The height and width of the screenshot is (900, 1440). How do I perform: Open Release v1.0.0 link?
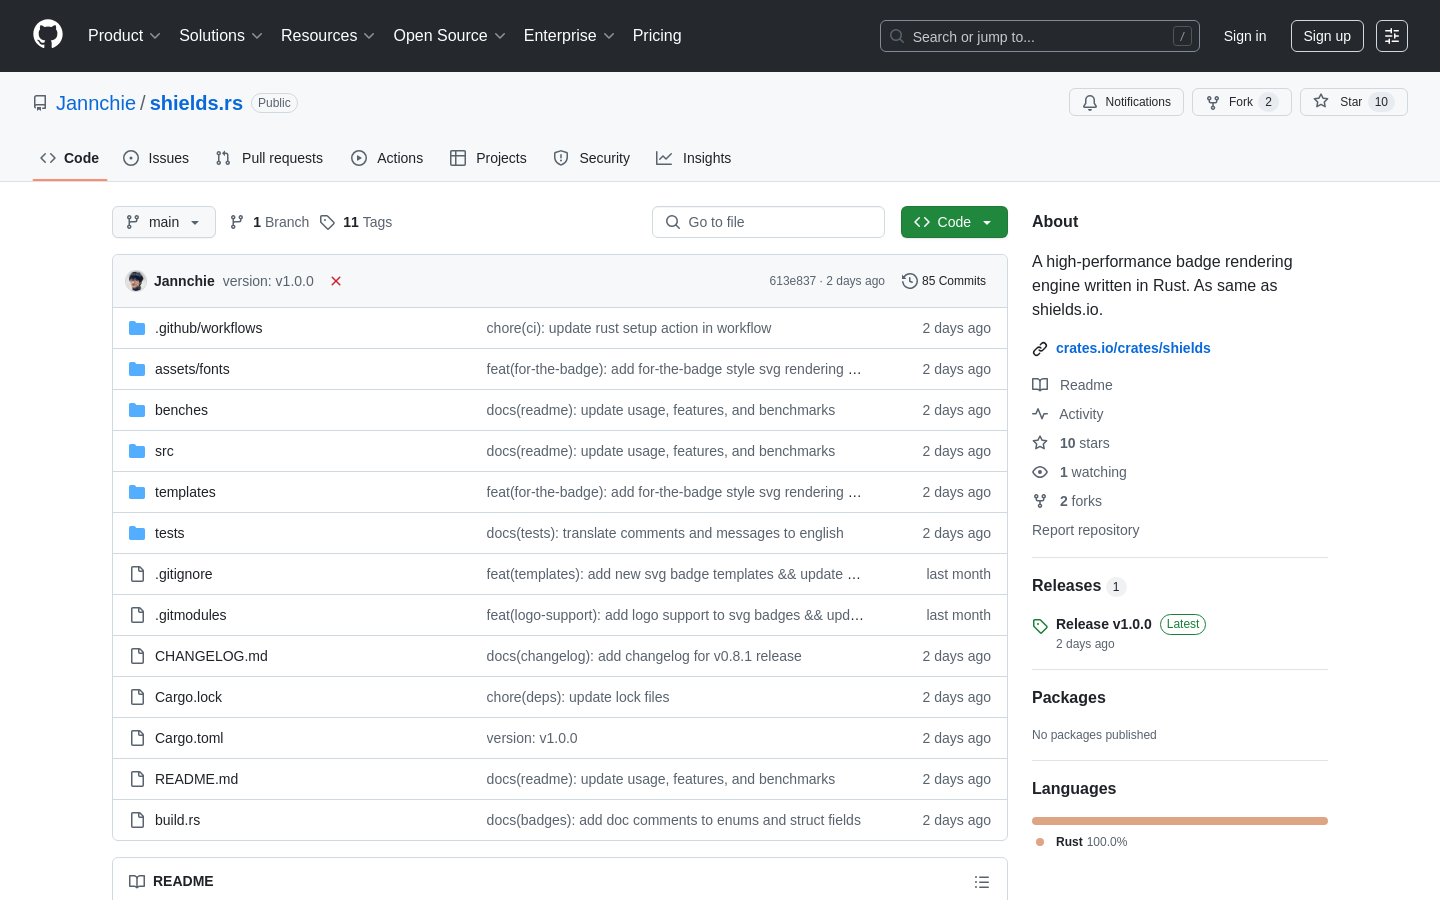(x=1104, y=624)
